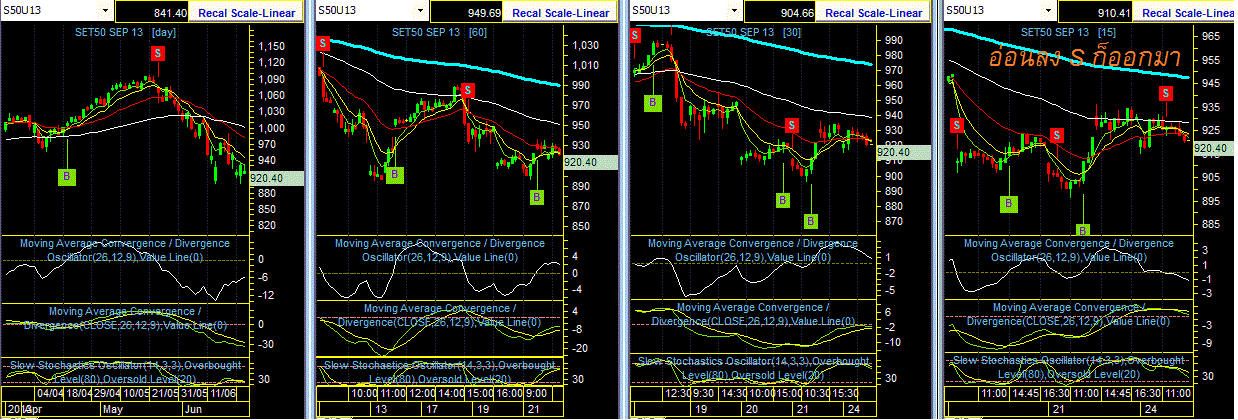This screenshot has height=420, width=1238.
Task: Click the upper B buy marker near 950 on 30-minute chart
Action: [x=652, y=102]
